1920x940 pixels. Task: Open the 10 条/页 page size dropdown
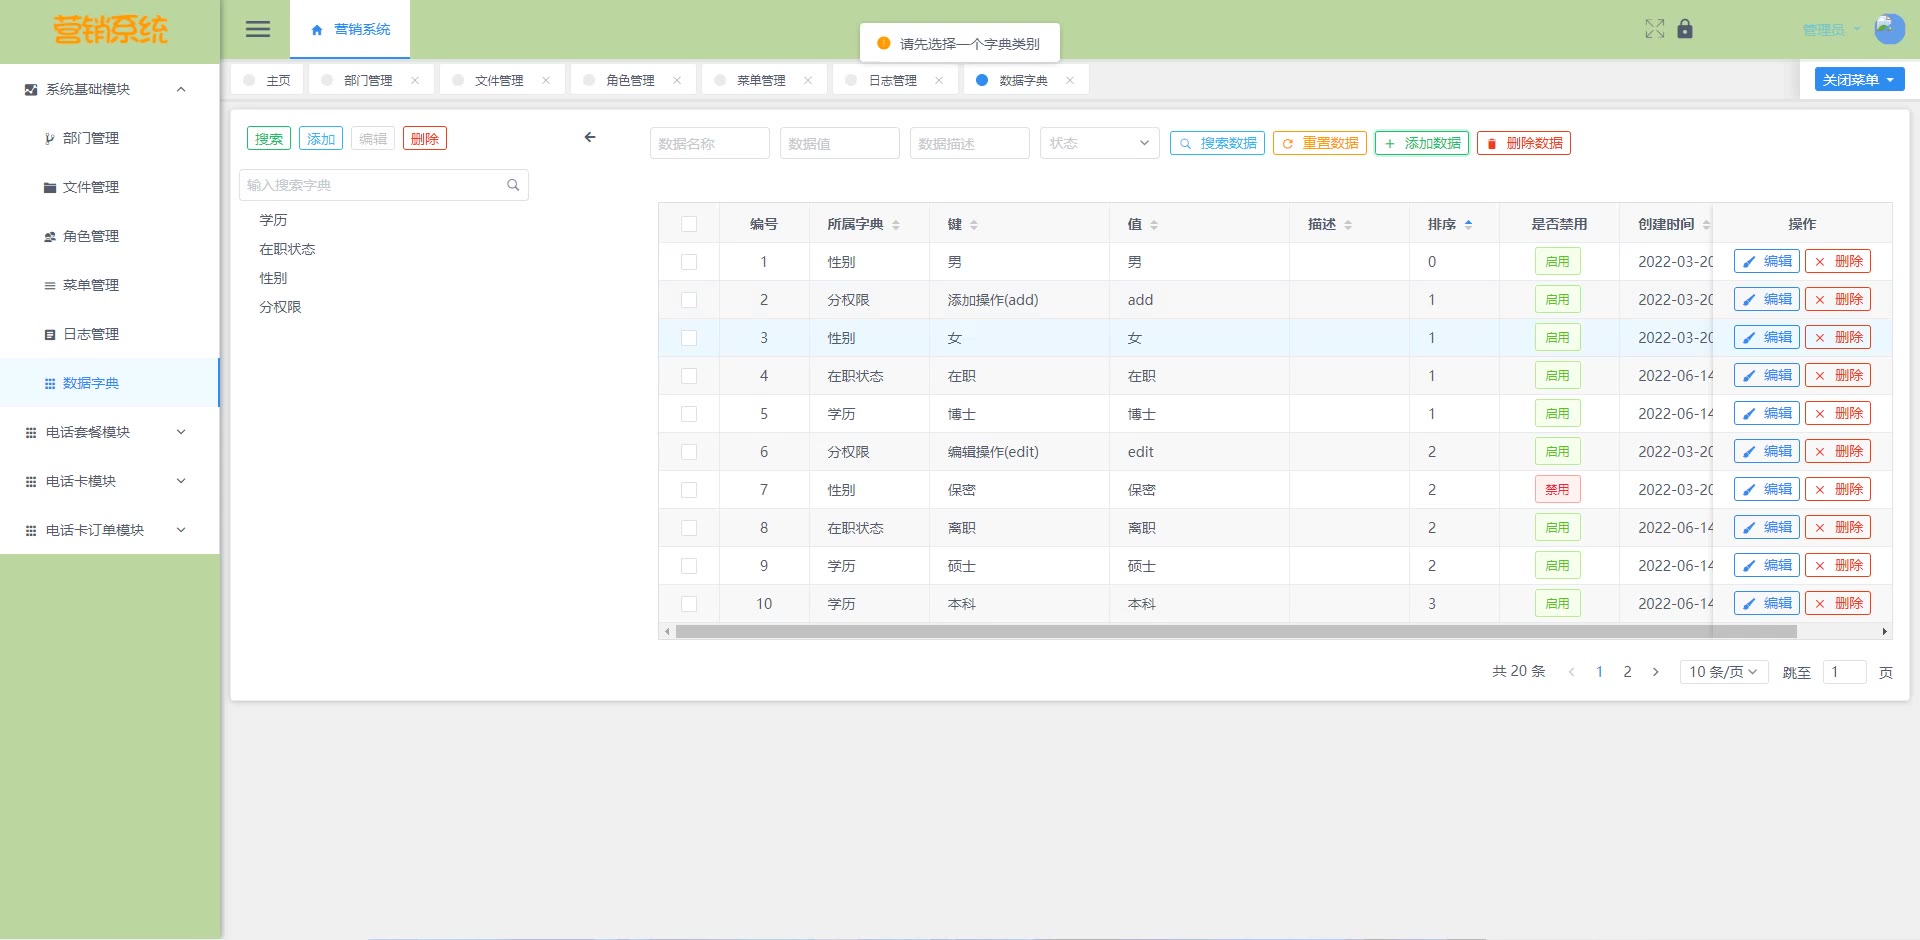1724,672
